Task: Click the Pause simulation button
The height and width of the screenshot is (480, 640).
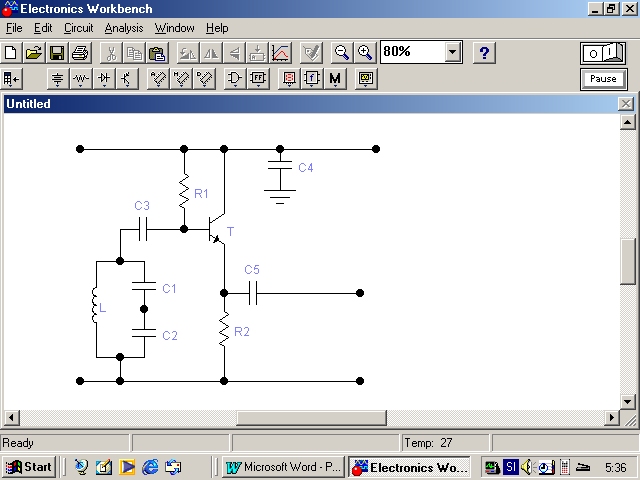Action: [x=603, y=79]
